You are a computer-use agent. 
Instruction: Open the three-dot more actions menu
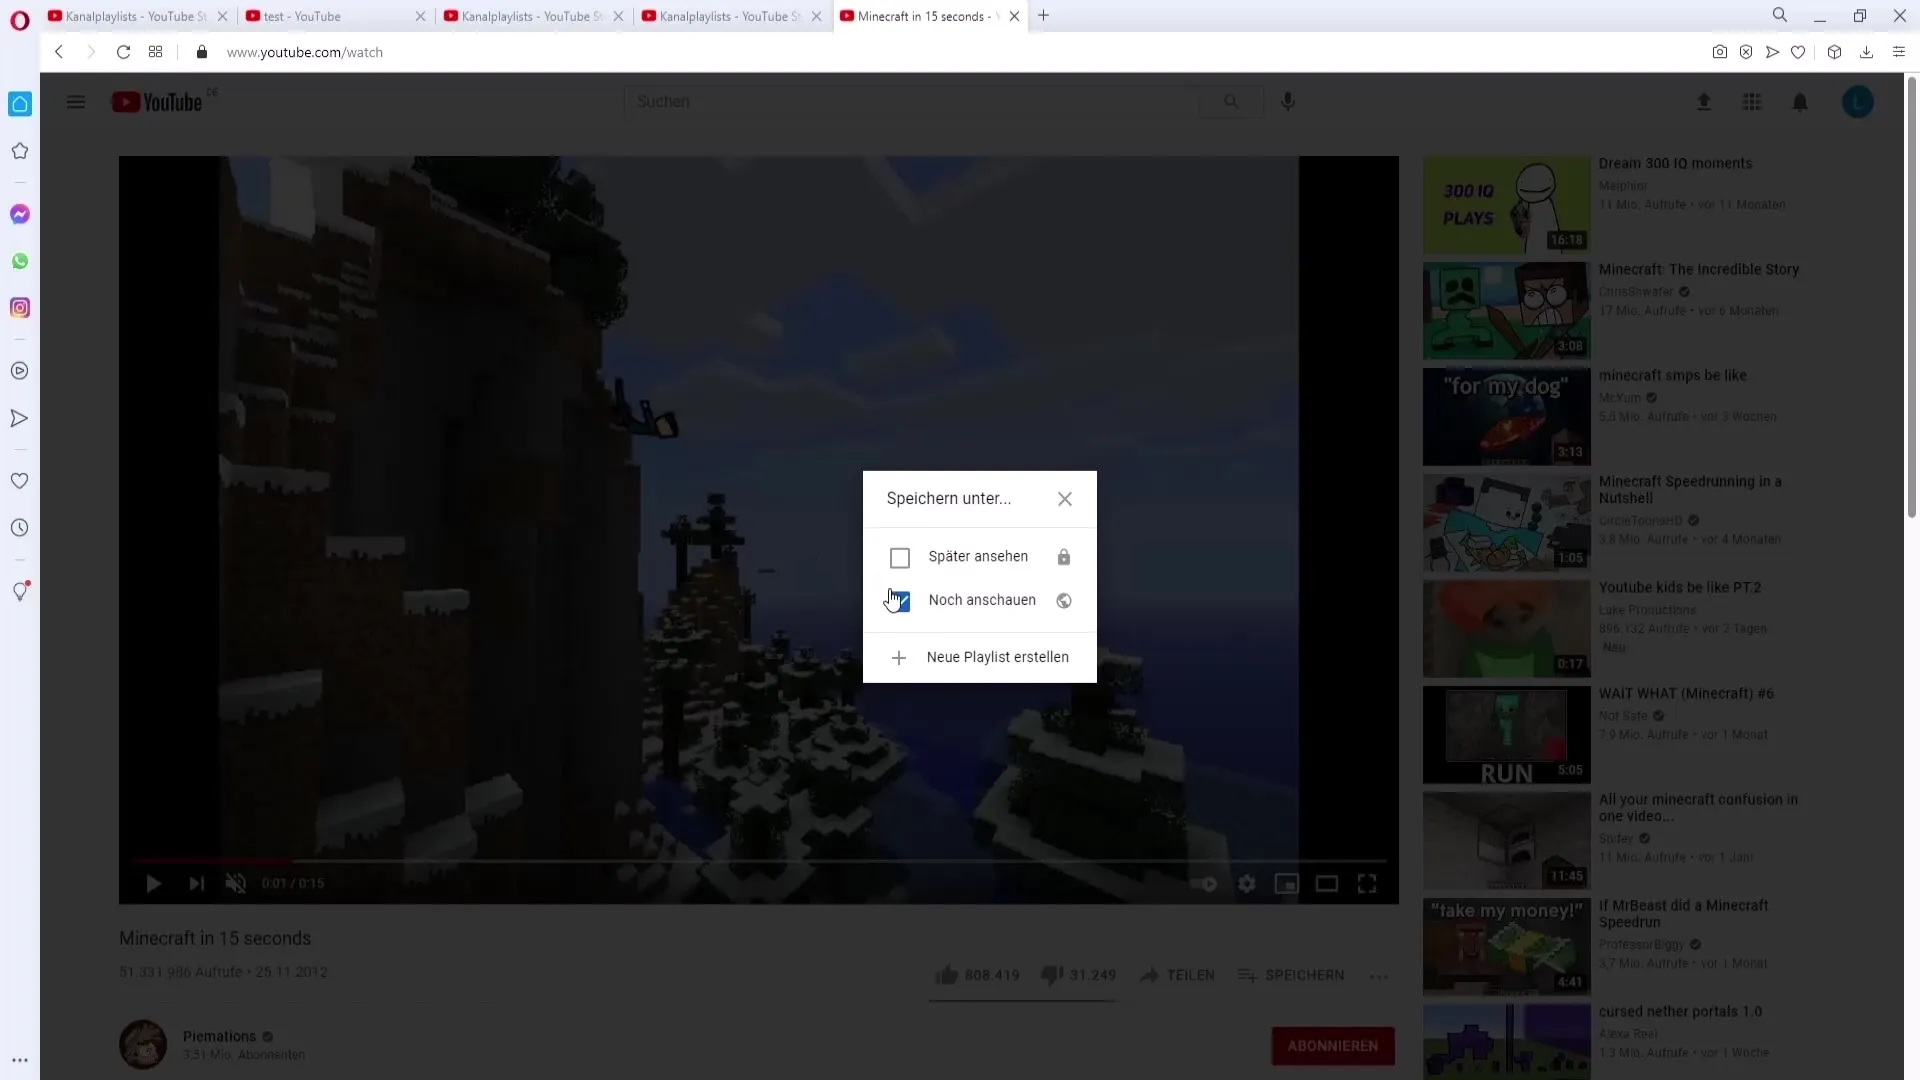[x=1379, y=976]
